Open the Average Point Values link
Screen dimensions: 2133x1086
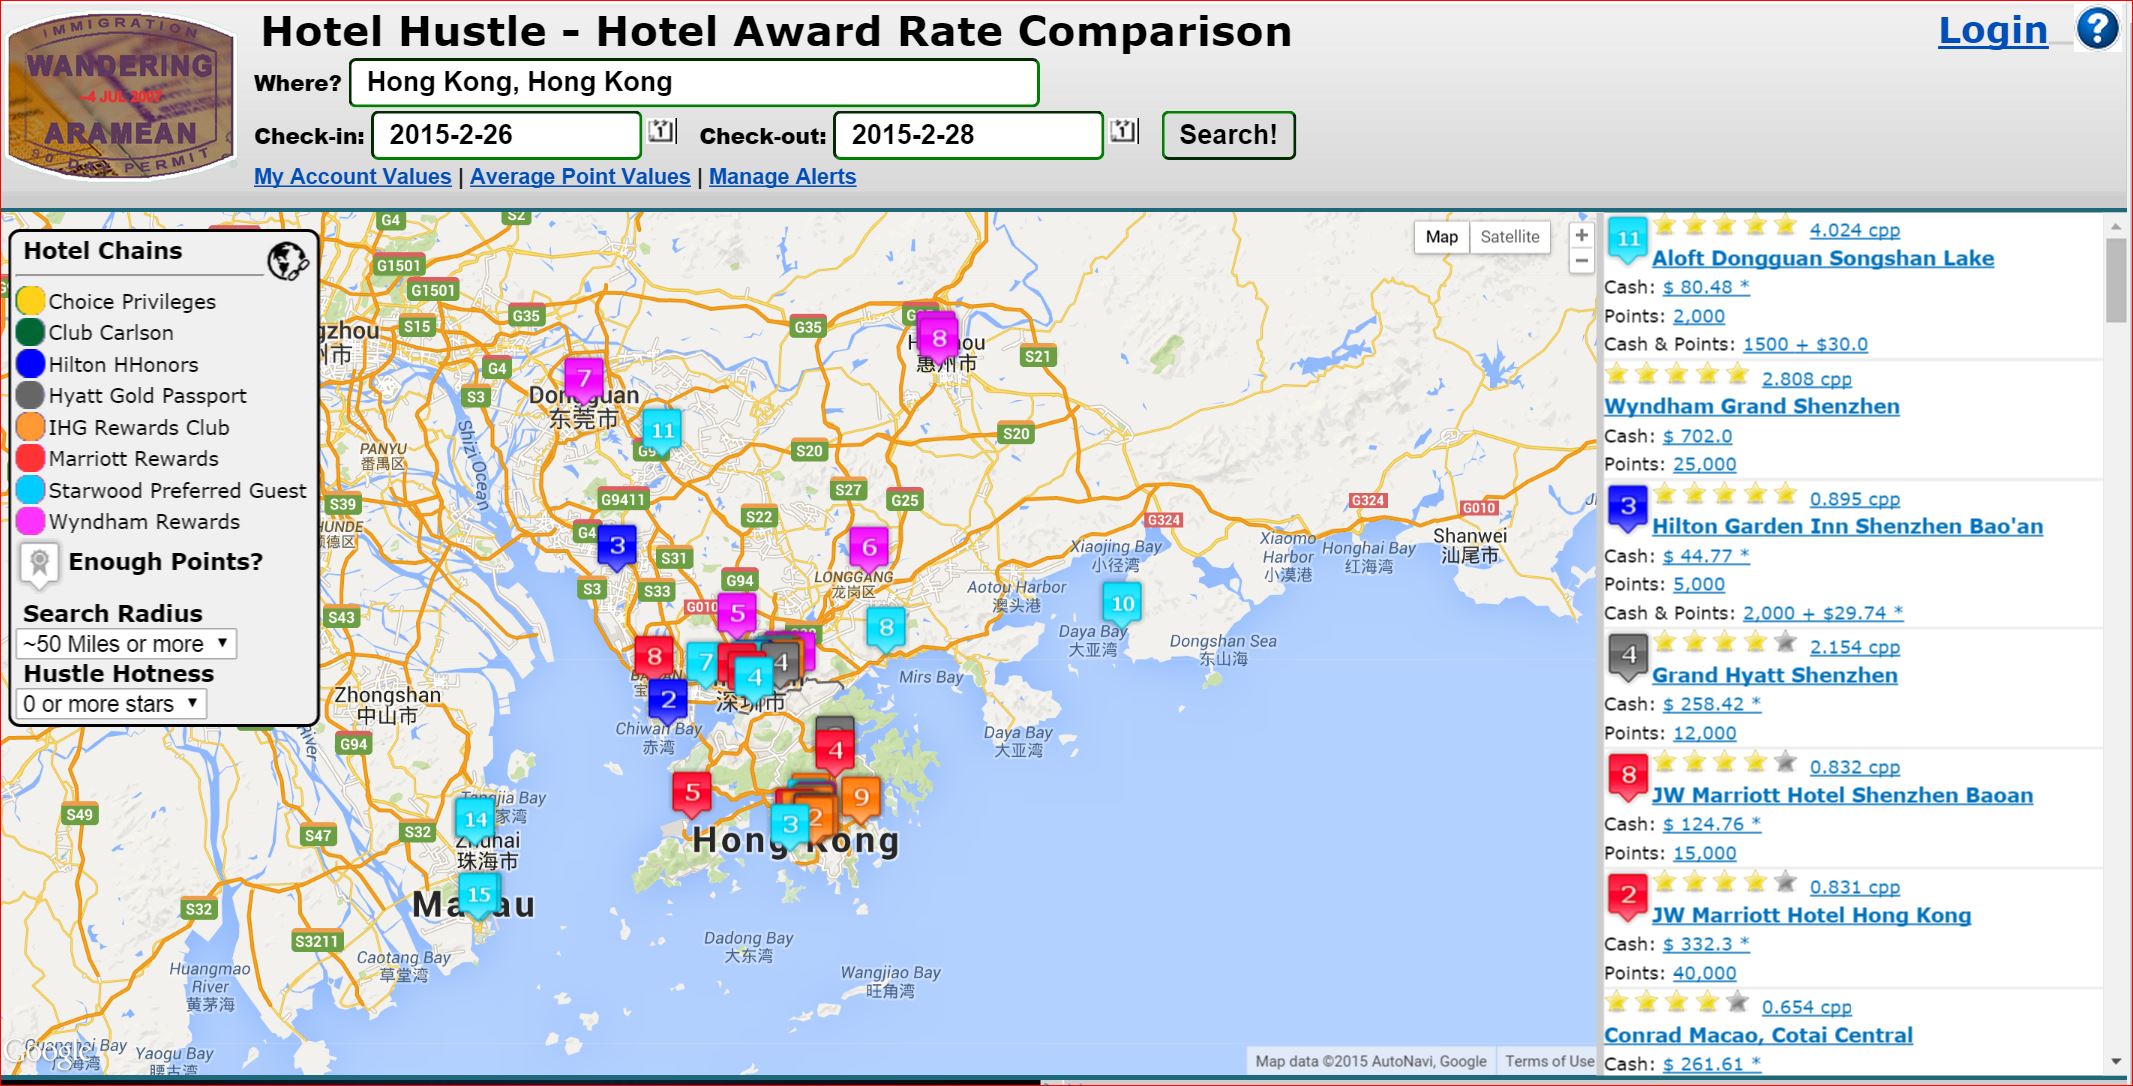(x=580, y=177)
